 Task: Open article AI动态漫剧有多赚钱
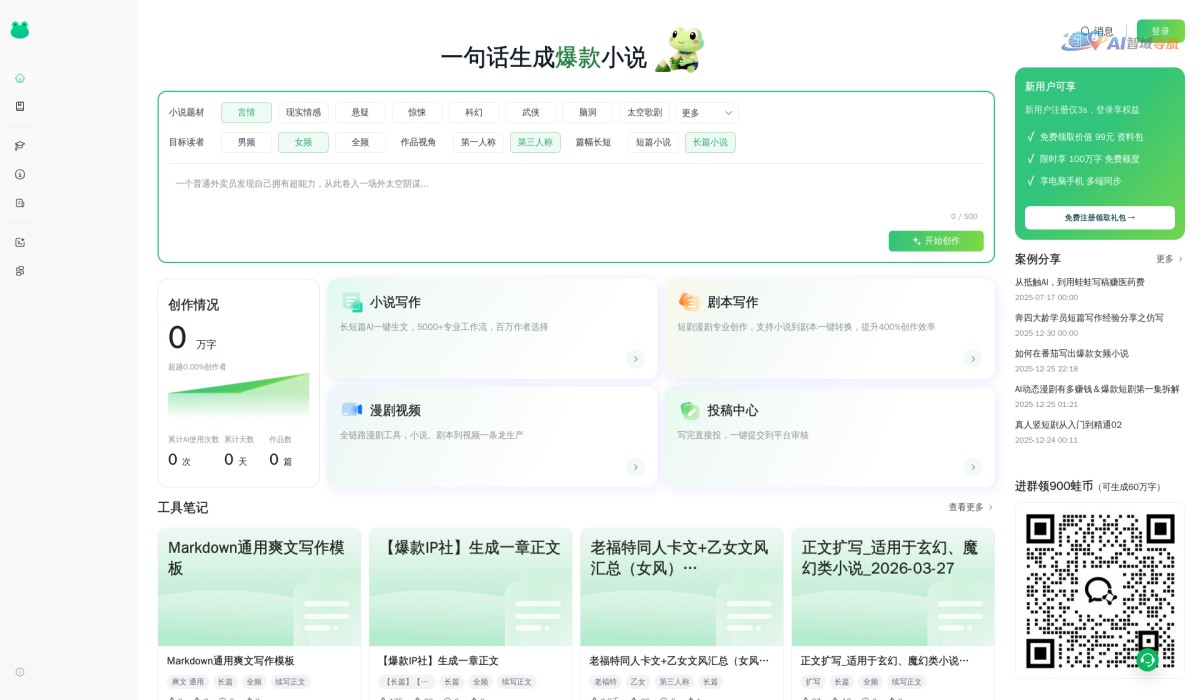(x=1097, y=389)
